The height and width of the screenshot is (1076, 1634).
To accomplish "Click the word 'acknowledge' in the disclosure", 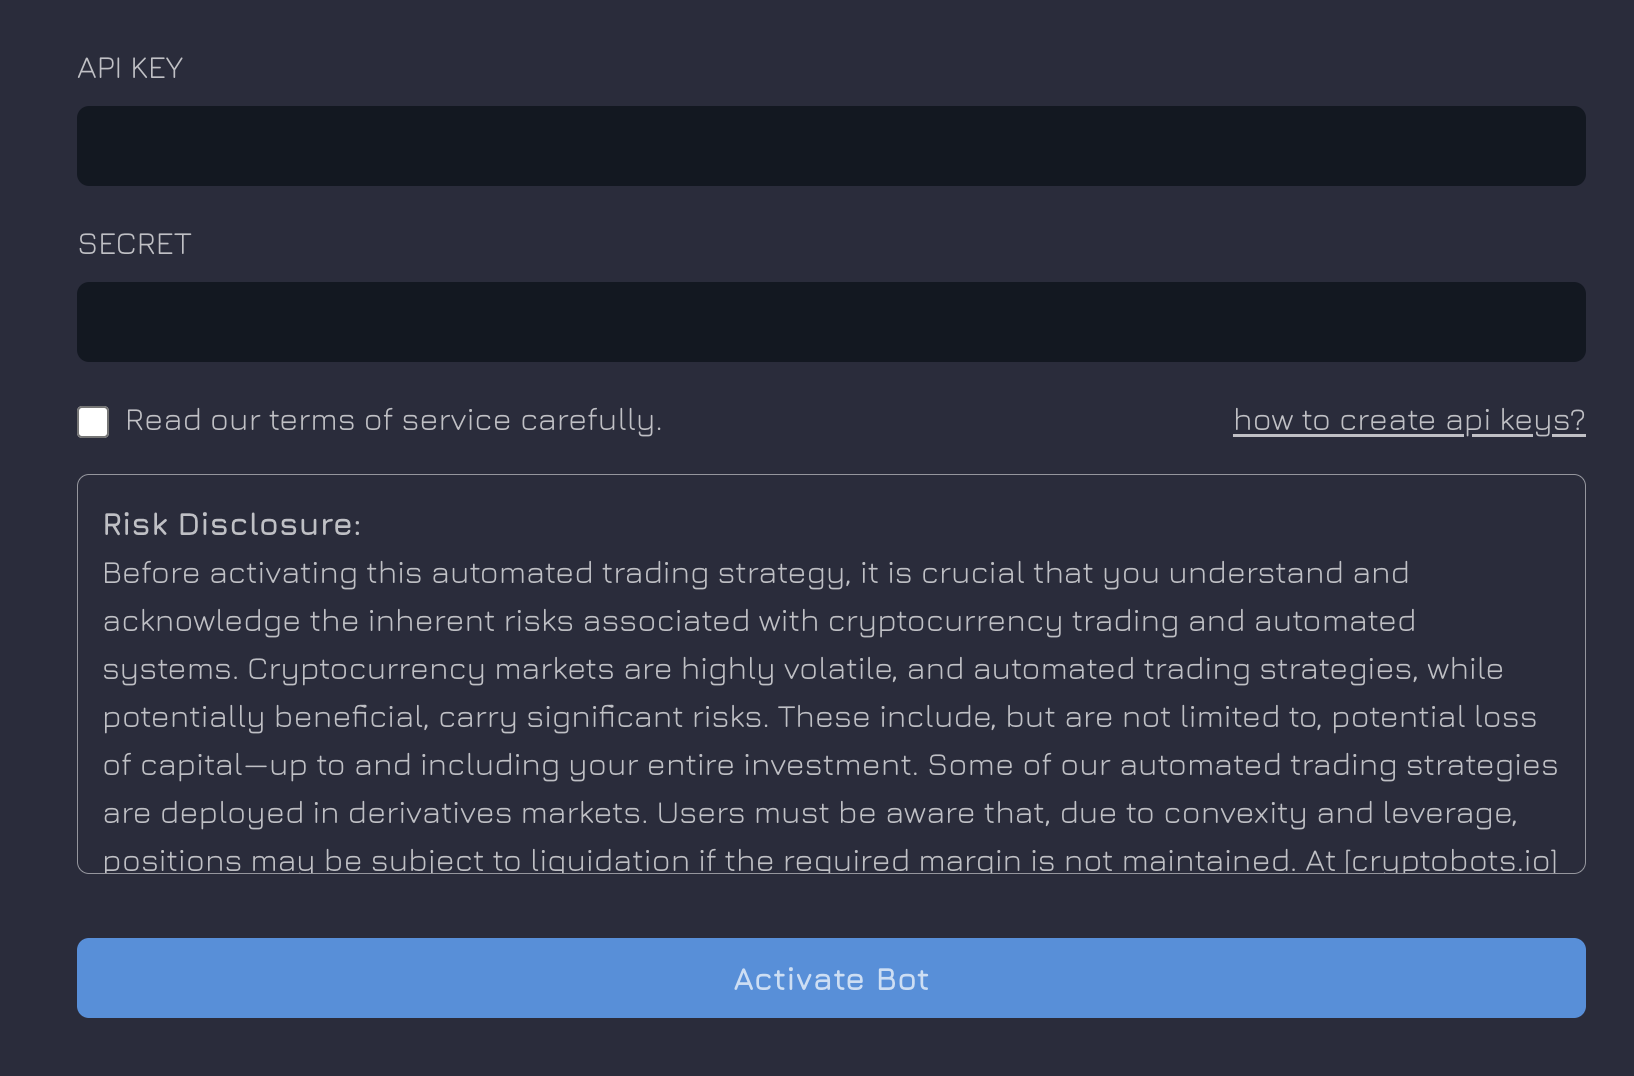I will [201, 621].
